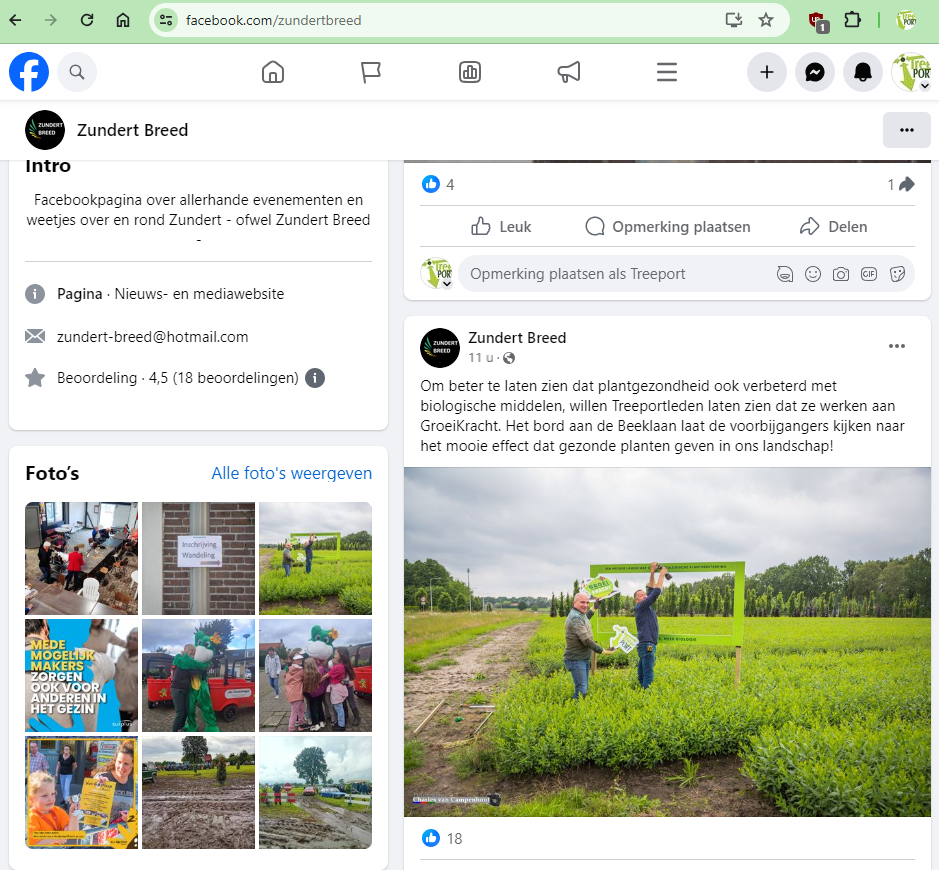939x870 pixels.
Task: Open post options three-dot menu on Zundert Breed post
Action: pos(897,346)
